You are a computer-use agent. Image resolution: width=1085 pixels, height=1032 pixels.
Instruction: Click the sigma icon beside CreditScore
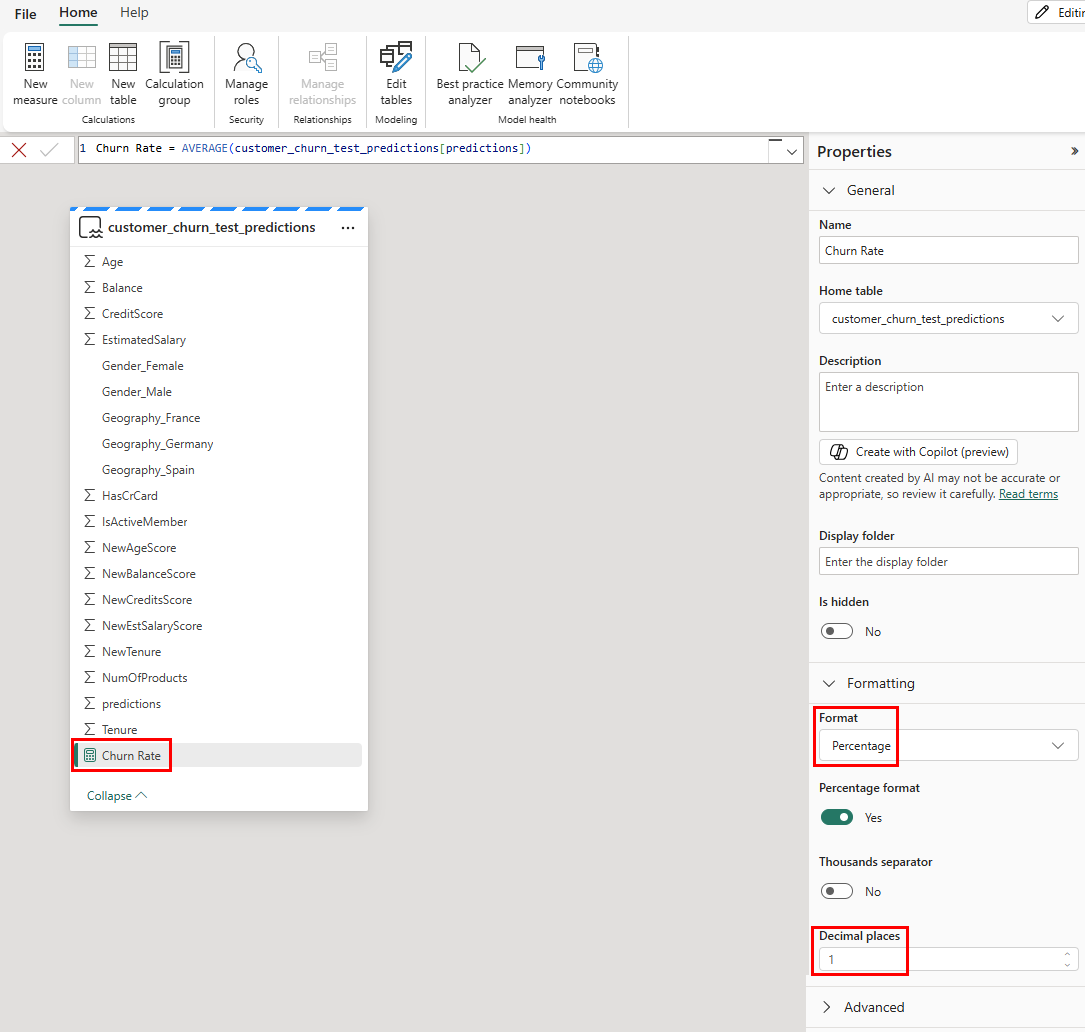click(89, 314)
